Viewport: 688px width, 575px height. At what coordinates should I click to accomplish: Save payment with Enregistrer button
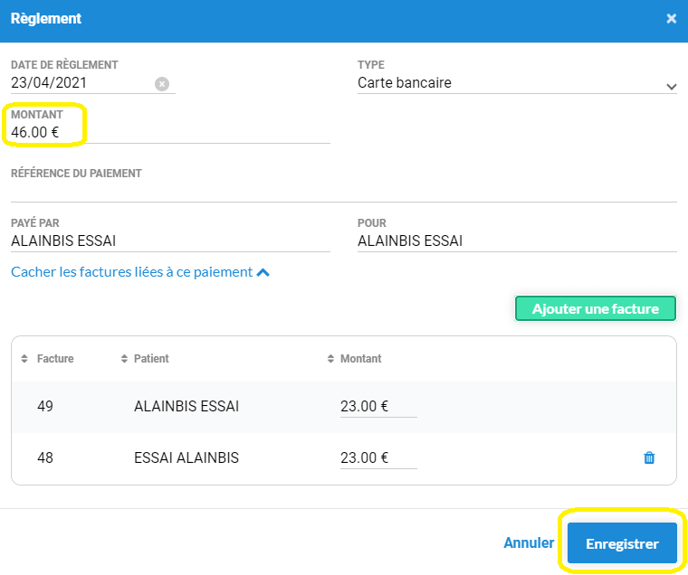[x=621, y=544]
